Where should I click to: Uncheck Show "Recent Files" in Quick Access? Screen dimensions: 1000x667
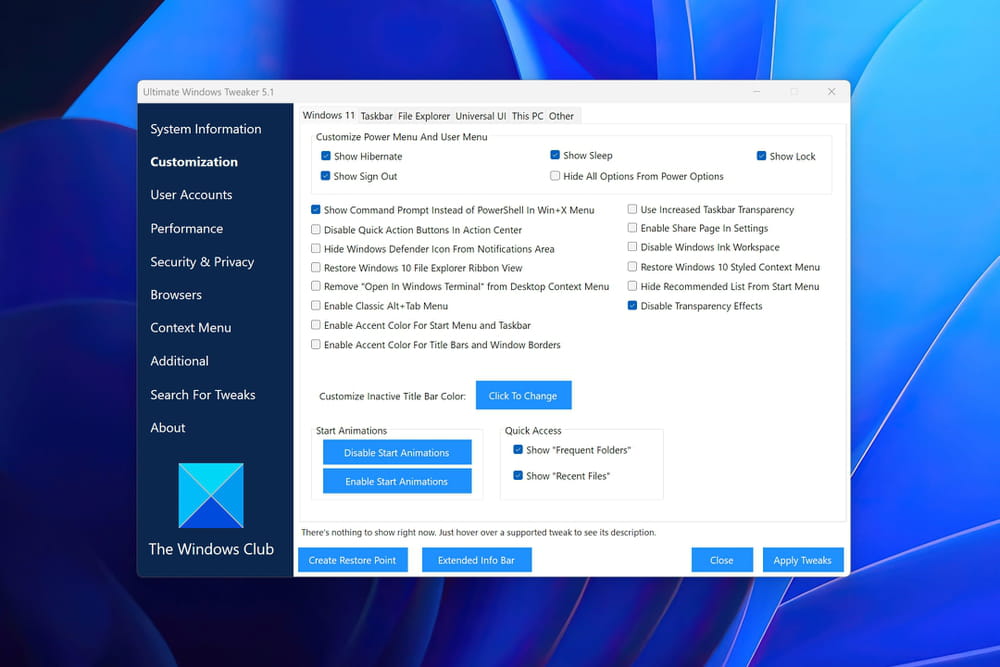coord(518,476)
